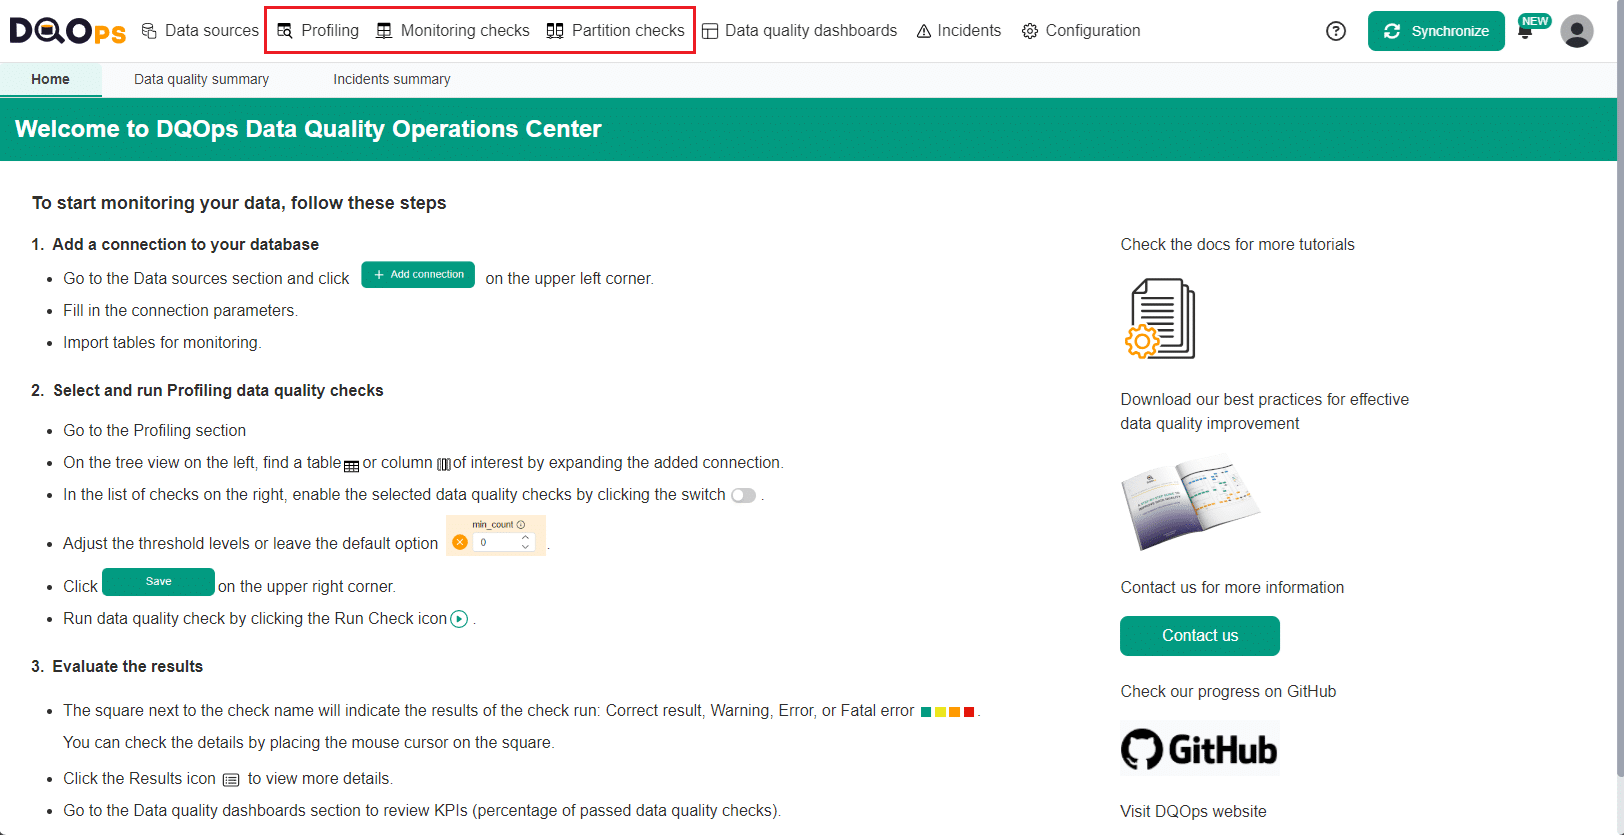Click the help question mark icon
Screen dimensions: 1624x835
pyautogui.click(x=1336, y=31)
